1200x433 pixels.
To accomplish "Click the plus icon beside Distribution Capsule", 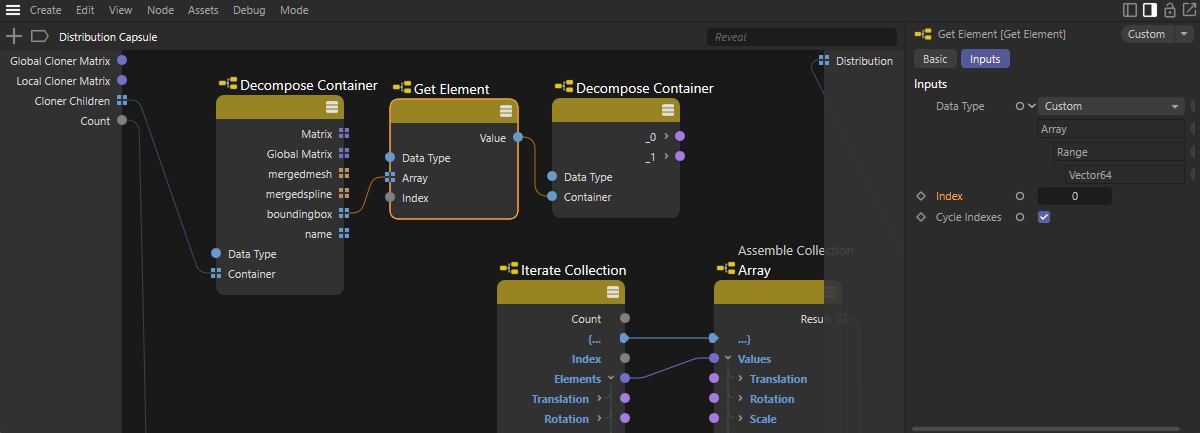I will pyautogui.click(x=14, y=36).
